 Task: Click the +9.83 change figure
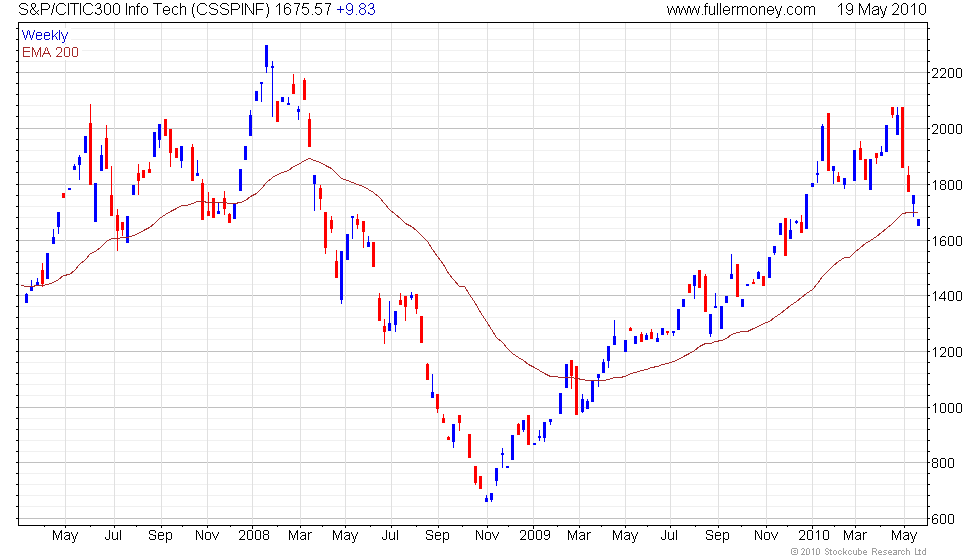click(356, 9)
